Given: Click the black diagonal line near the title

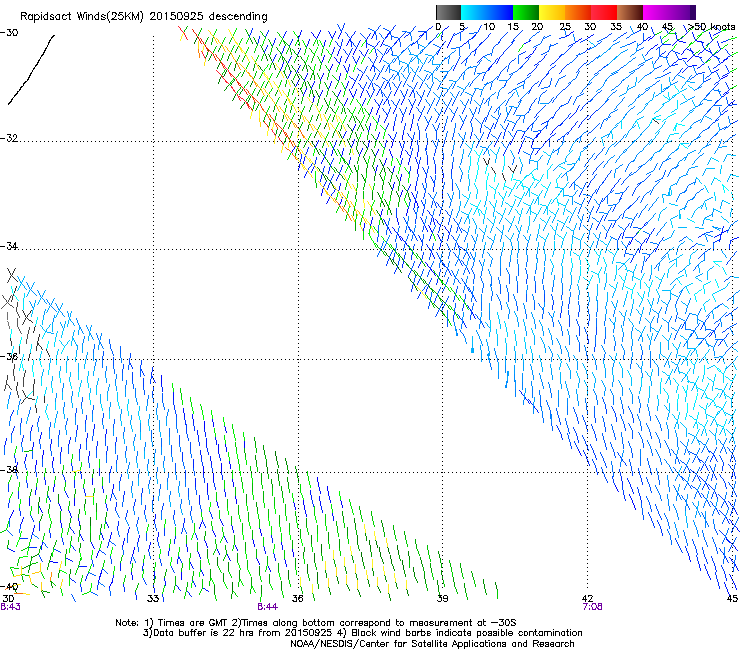Looking at the screenshot, I should point(31,69).
